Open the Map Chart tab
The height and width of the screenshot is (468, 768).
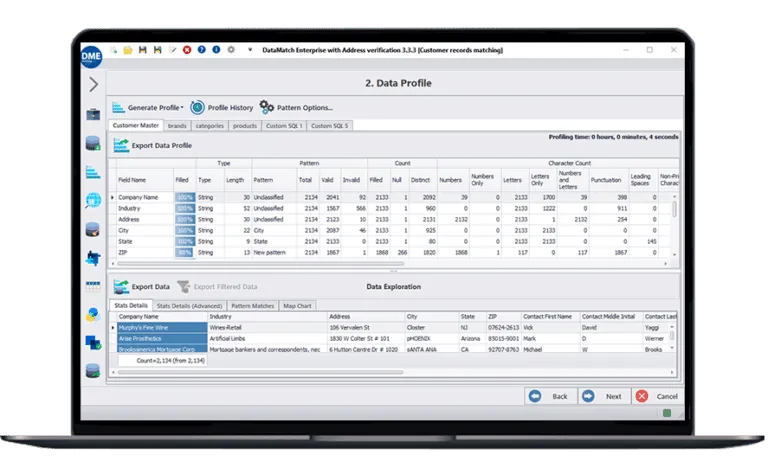point(297,306)
